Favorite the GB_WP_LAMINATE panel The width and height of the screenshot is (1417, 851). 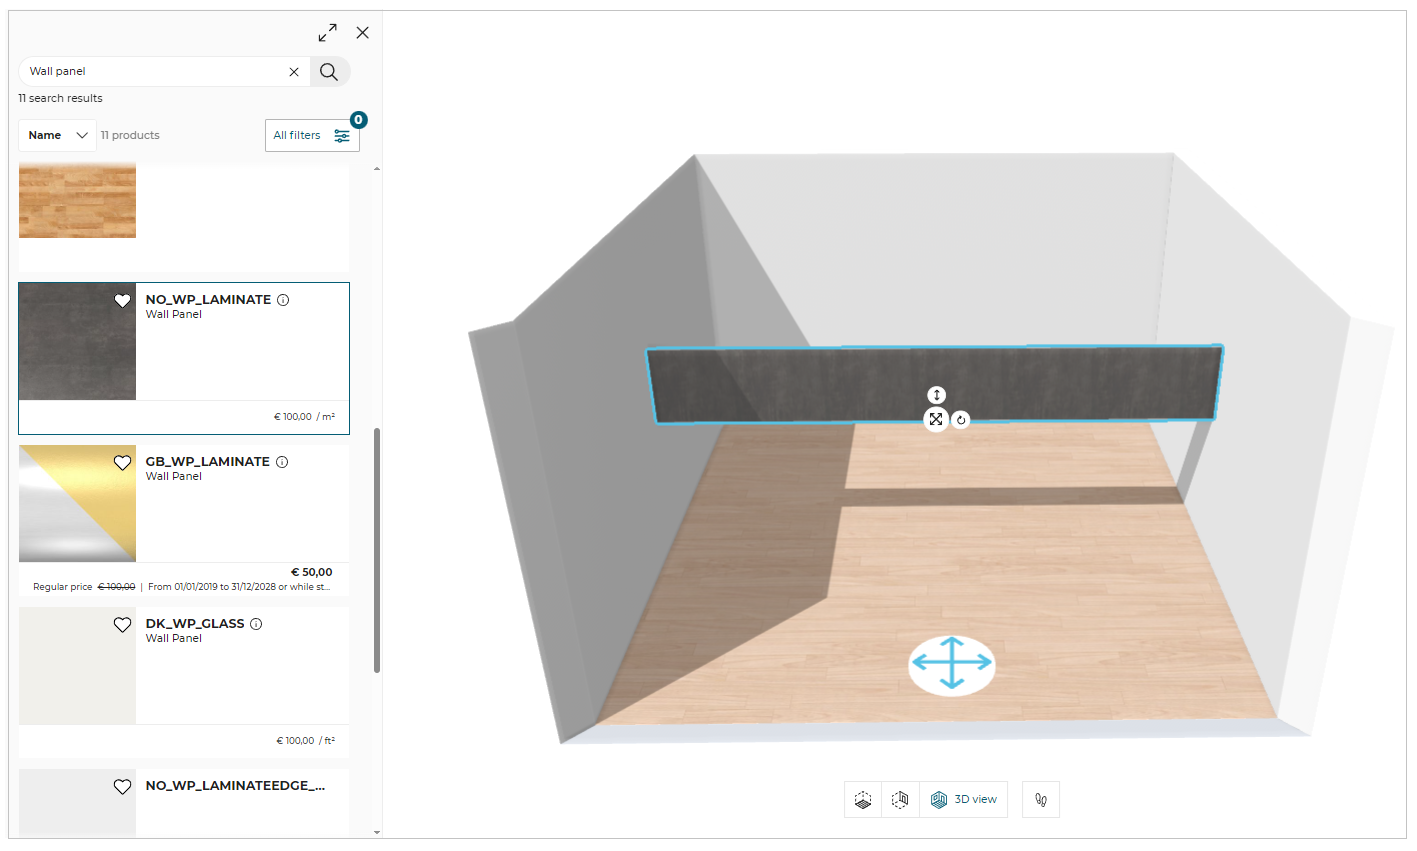(123, 463)
